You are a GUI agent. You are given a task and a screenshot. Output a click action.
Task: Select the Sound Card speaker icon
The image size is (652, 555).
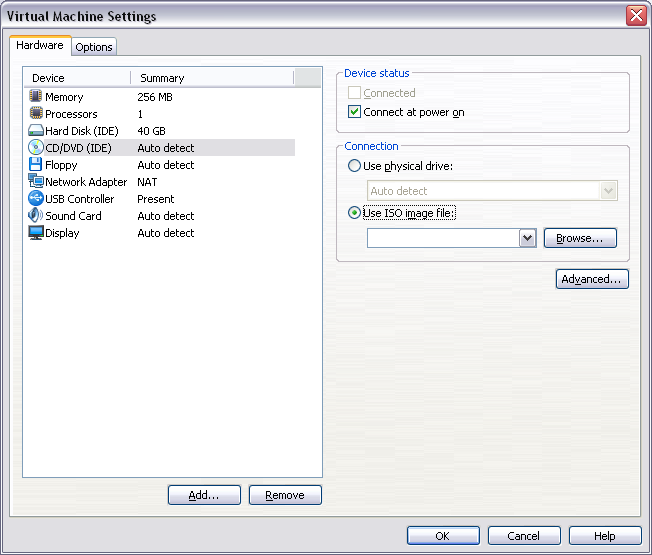click(35, 215)
